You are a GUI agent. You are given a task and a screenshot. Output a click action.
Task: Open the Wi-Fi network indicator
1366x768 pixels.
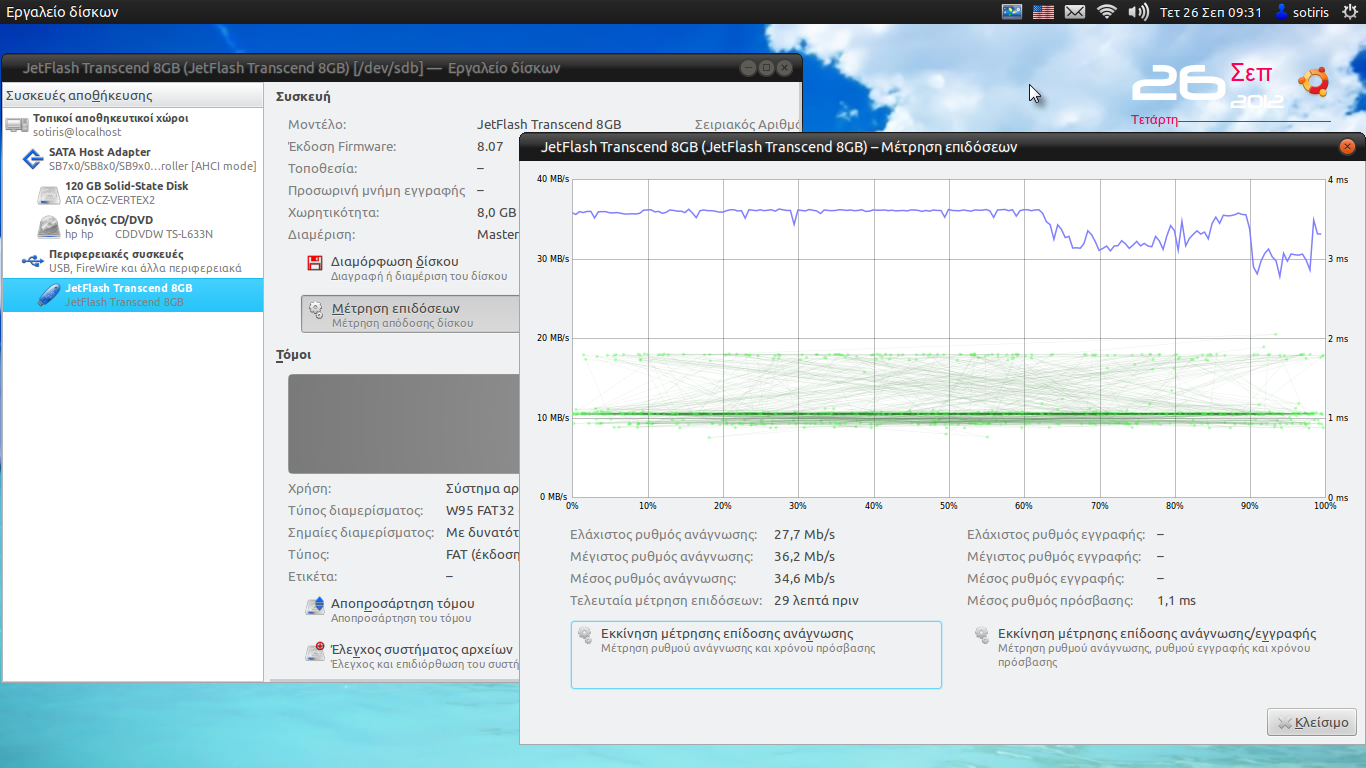(x=1106, y=12)
